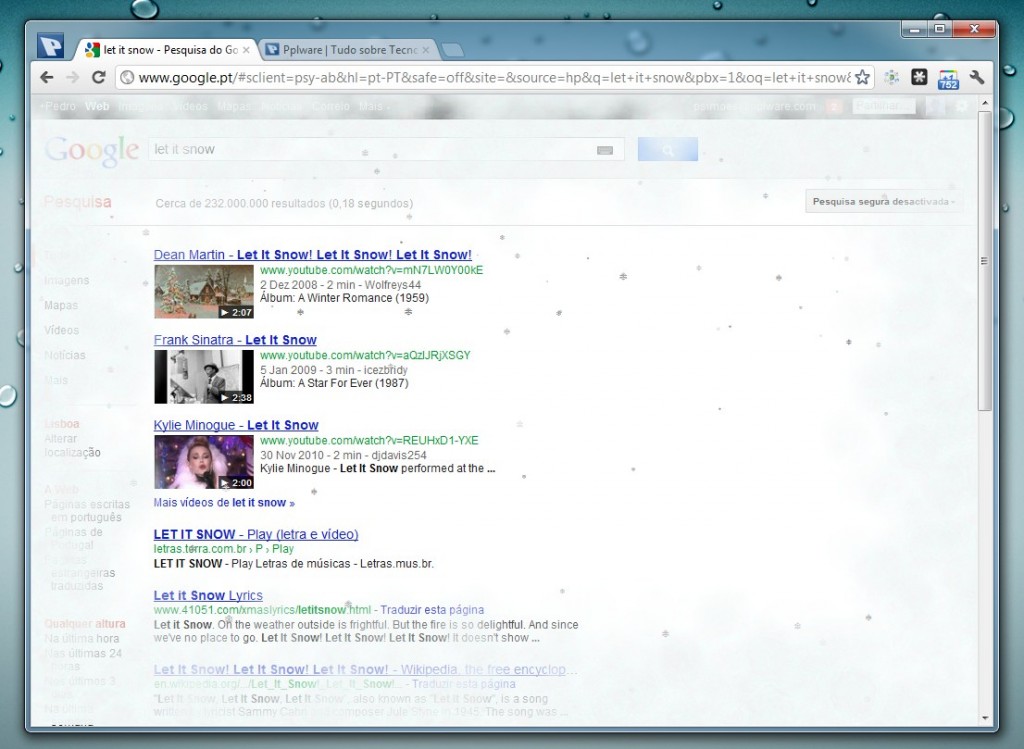Screen dimensions: 1024x749
Task: Click the letras.terra.com.br breadcrumb URL
Action: [223, 549]
